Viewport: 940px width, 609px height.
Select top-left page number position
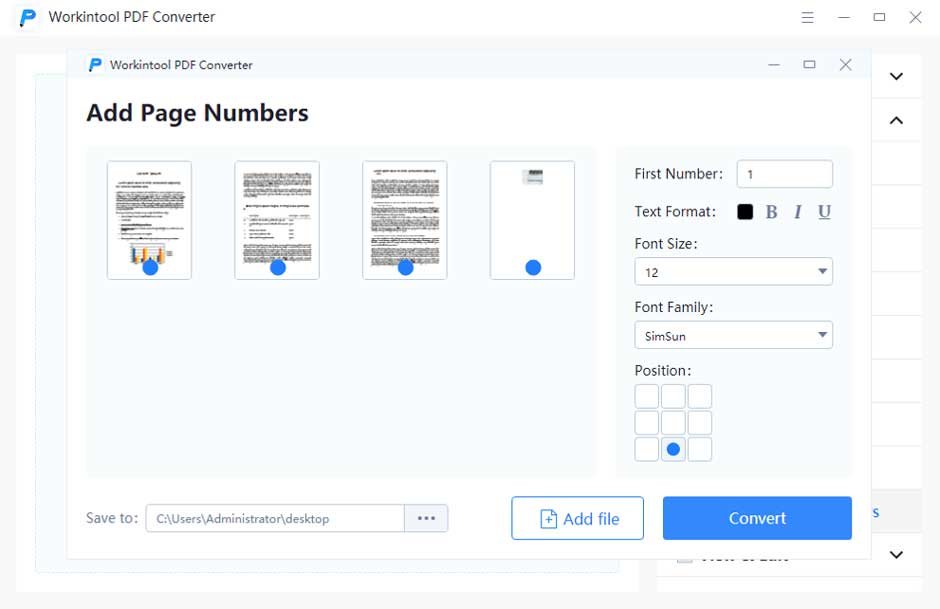pyautogui.click(x=647, y=396)
